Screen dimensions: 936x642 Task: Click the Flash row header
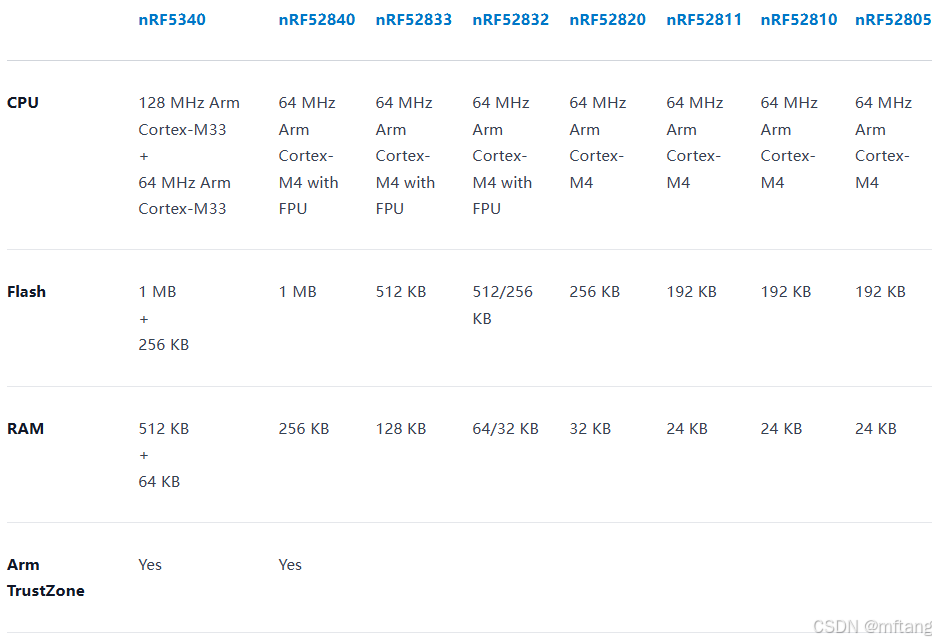pyautogui.click(x=26, y=291)
